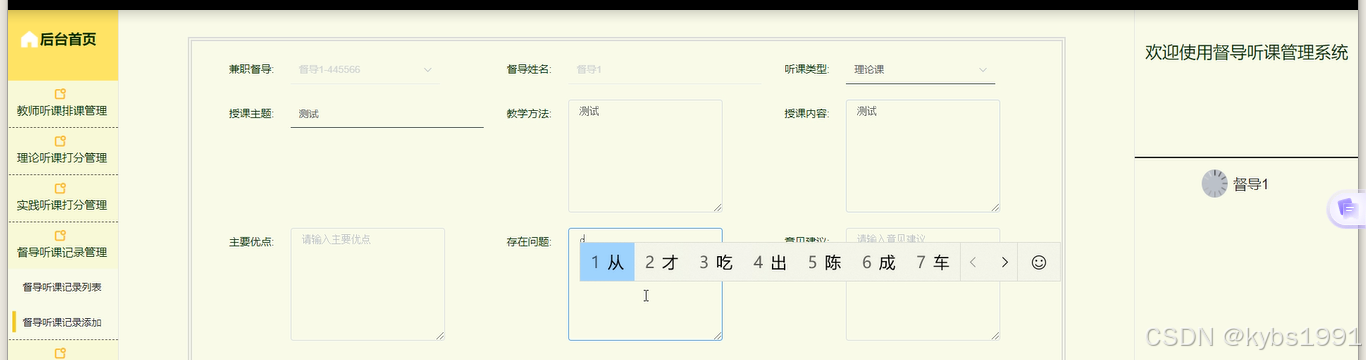1366x360 pixels.
Task: Open the 兼职督导 dropdown
Action: 364,69
